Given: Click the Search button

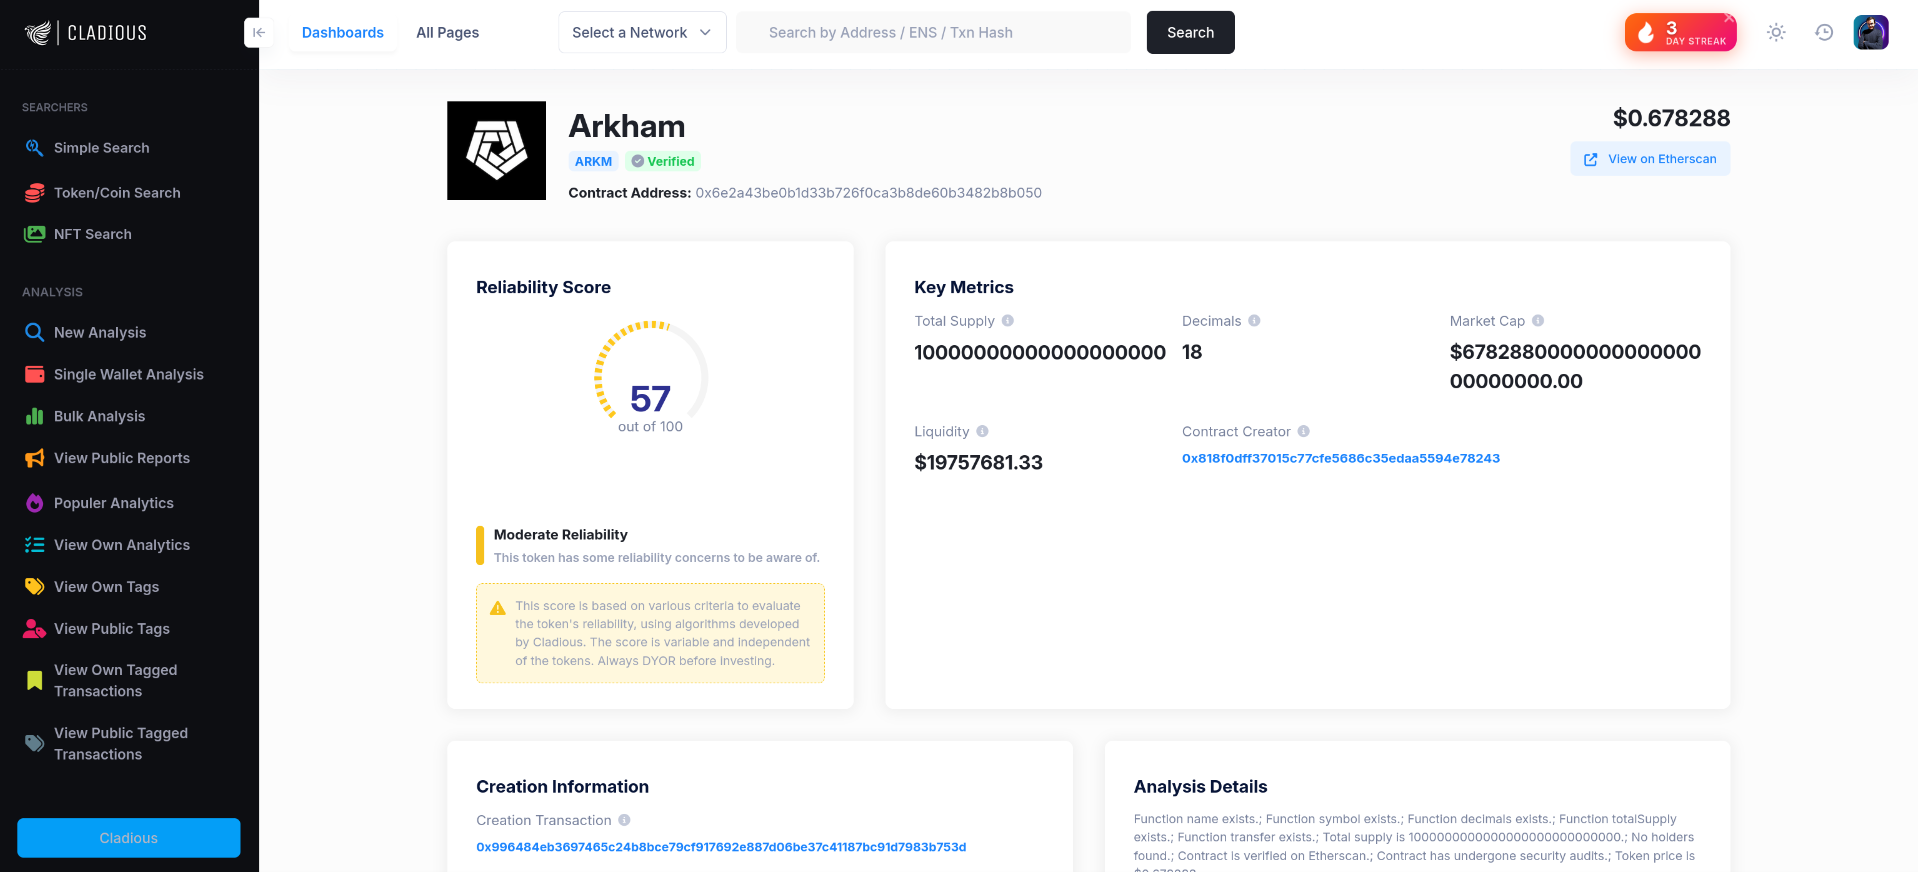Looking at the screenshot, I should tap(1190, 33).
